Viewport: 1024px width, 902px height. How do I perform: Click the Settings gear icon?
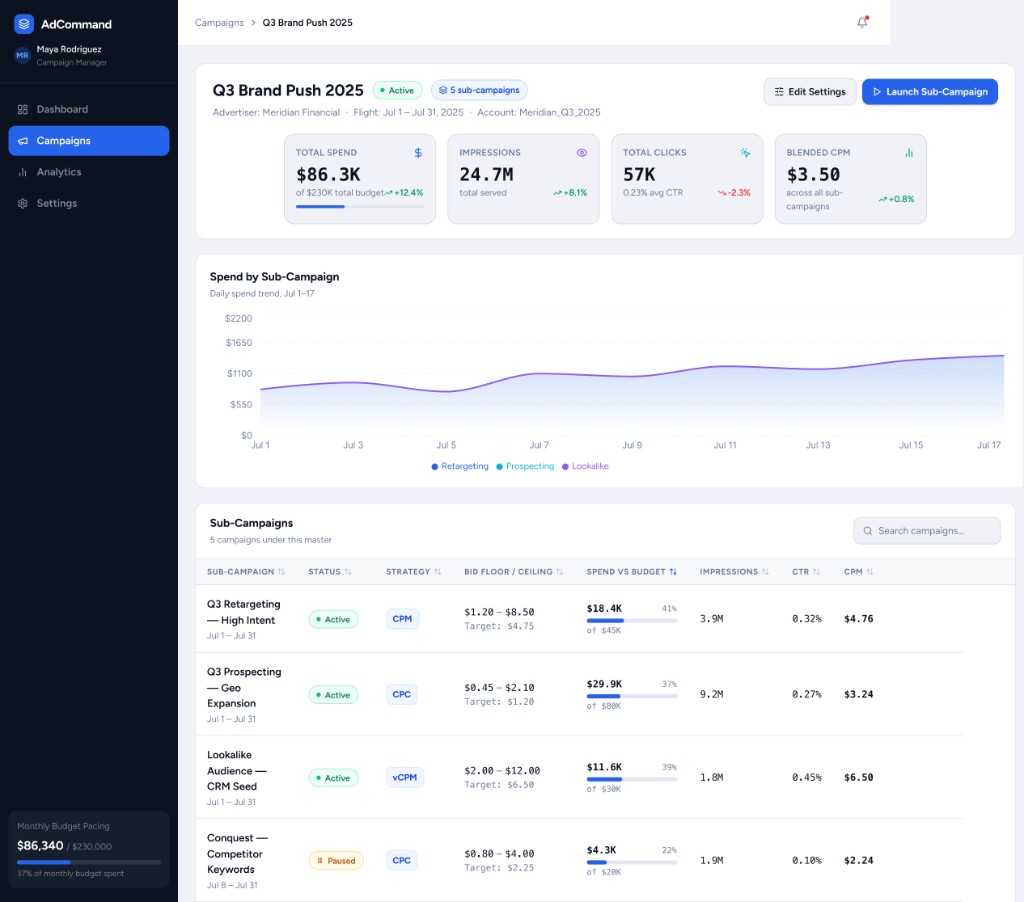click(x=23, y=203)
